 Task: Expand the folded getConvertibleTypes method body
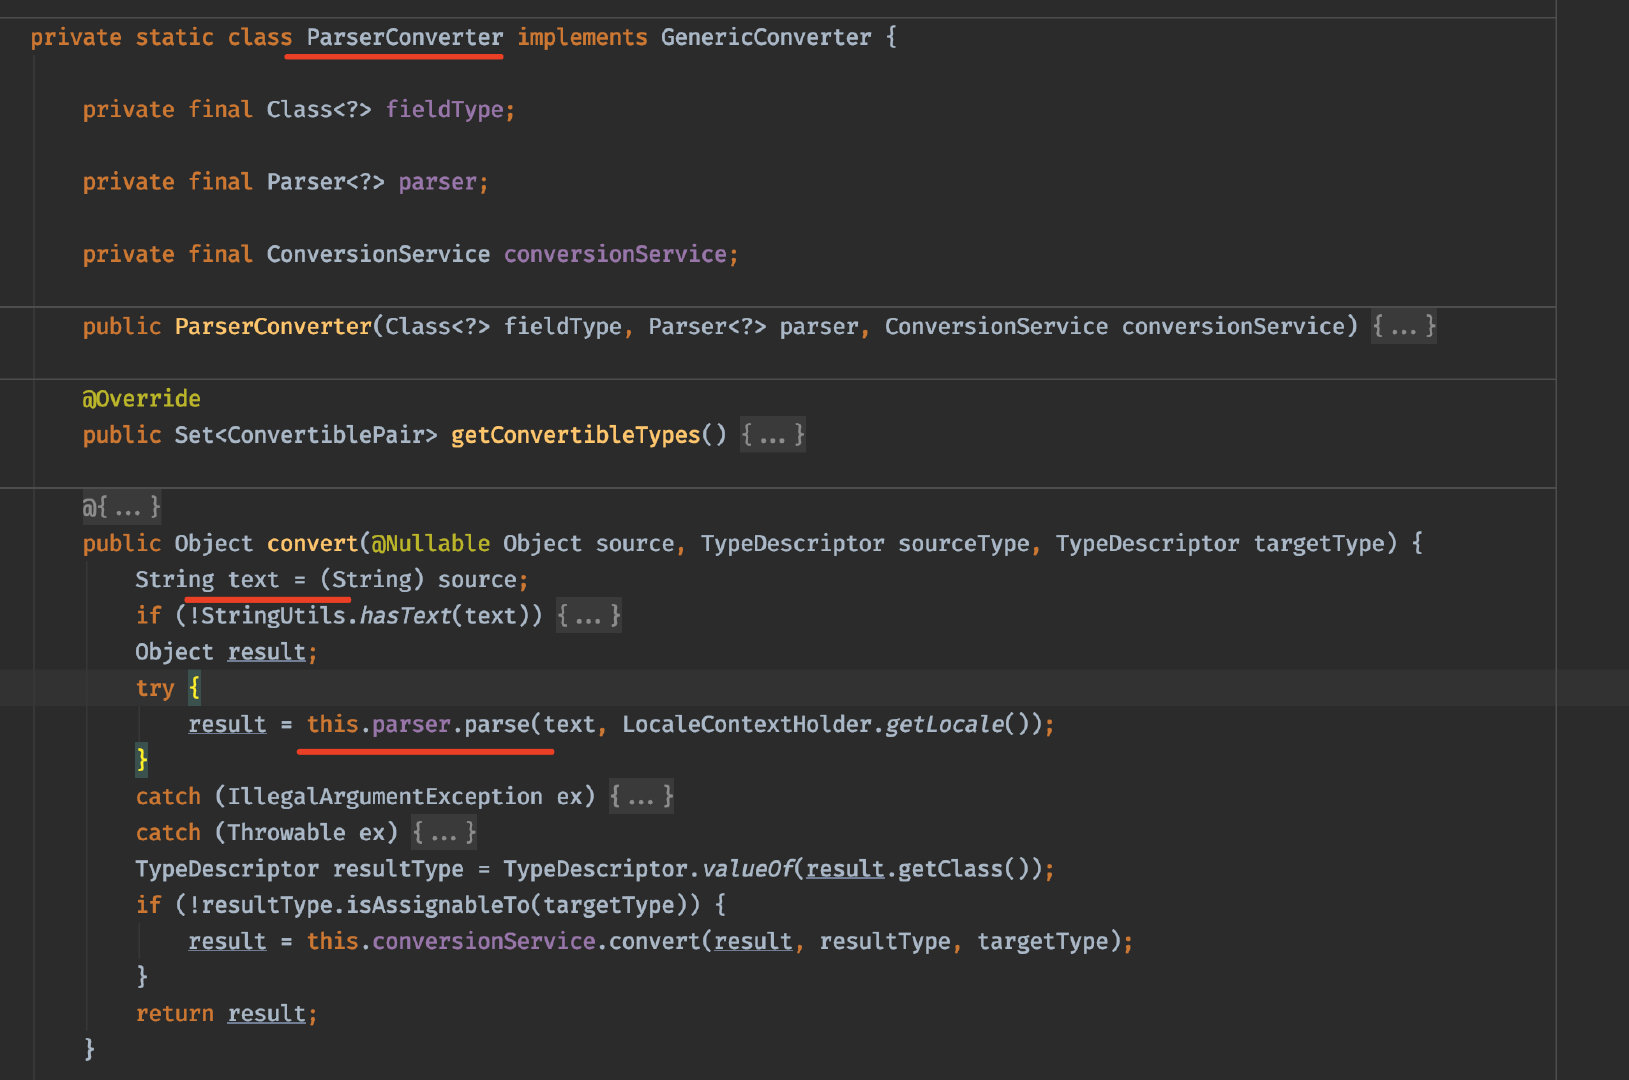[x=772, y=435]
